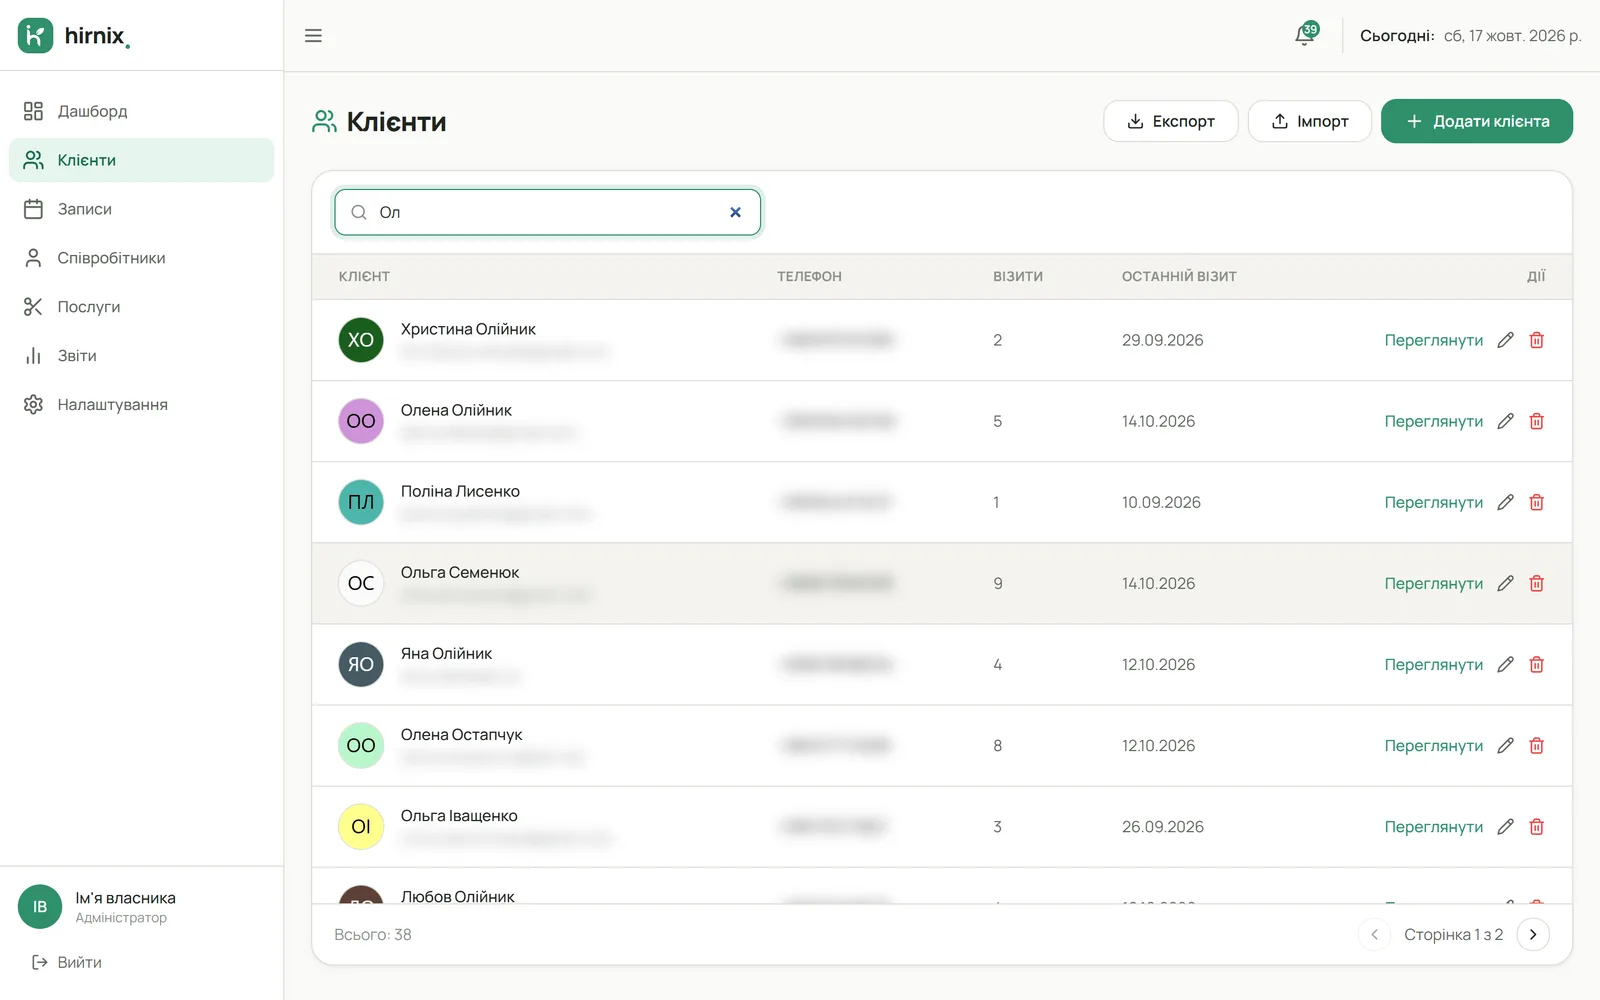Open Звіти in the sidebar
This screenshot has height=1000, width=1600.
(141, 356)
